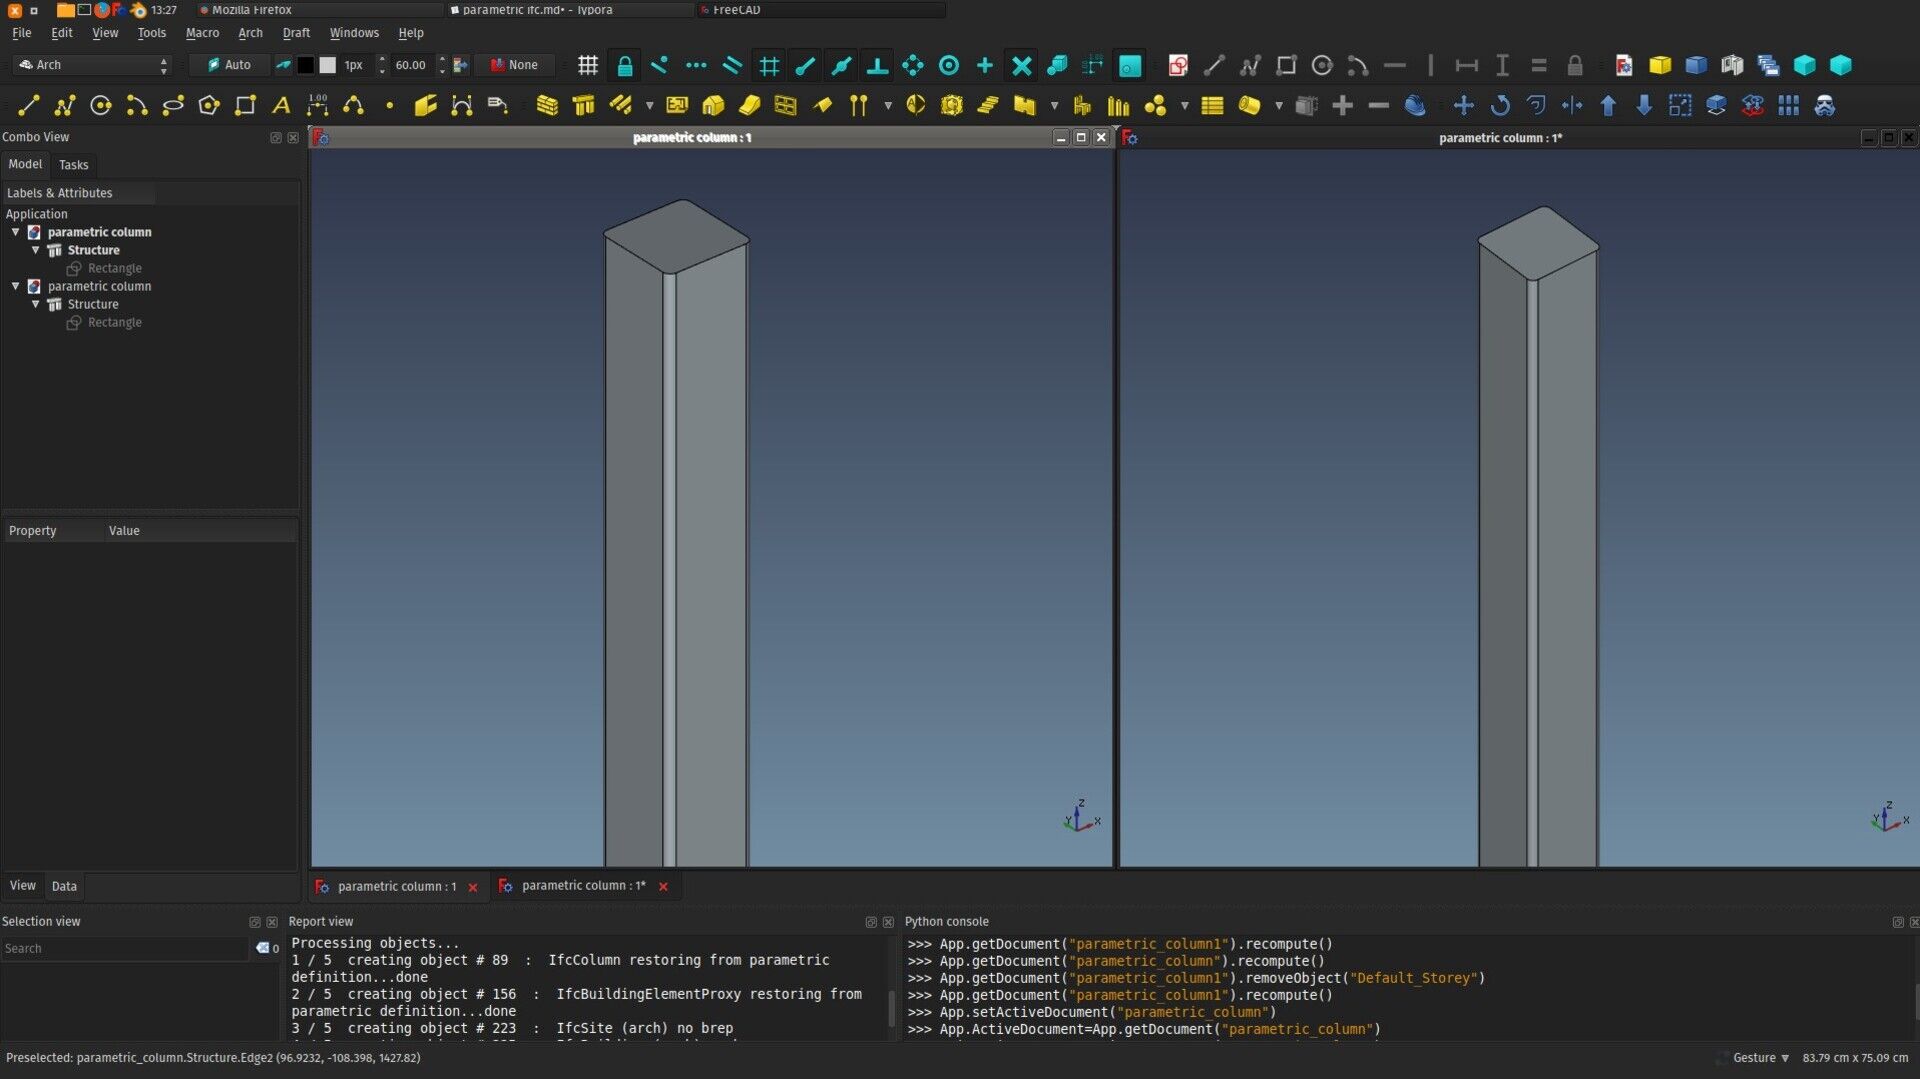Open the Macro menu
Screen dimensions: 1920x1079
(x=202, y=33)
